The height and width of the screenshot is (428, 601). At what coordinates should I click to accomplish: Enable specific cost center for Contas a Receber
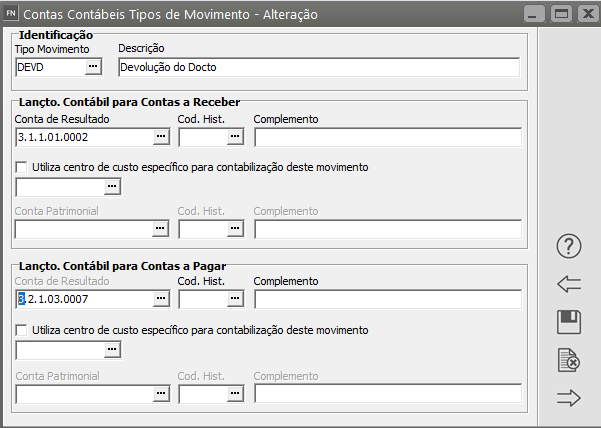tap(22, 167)
